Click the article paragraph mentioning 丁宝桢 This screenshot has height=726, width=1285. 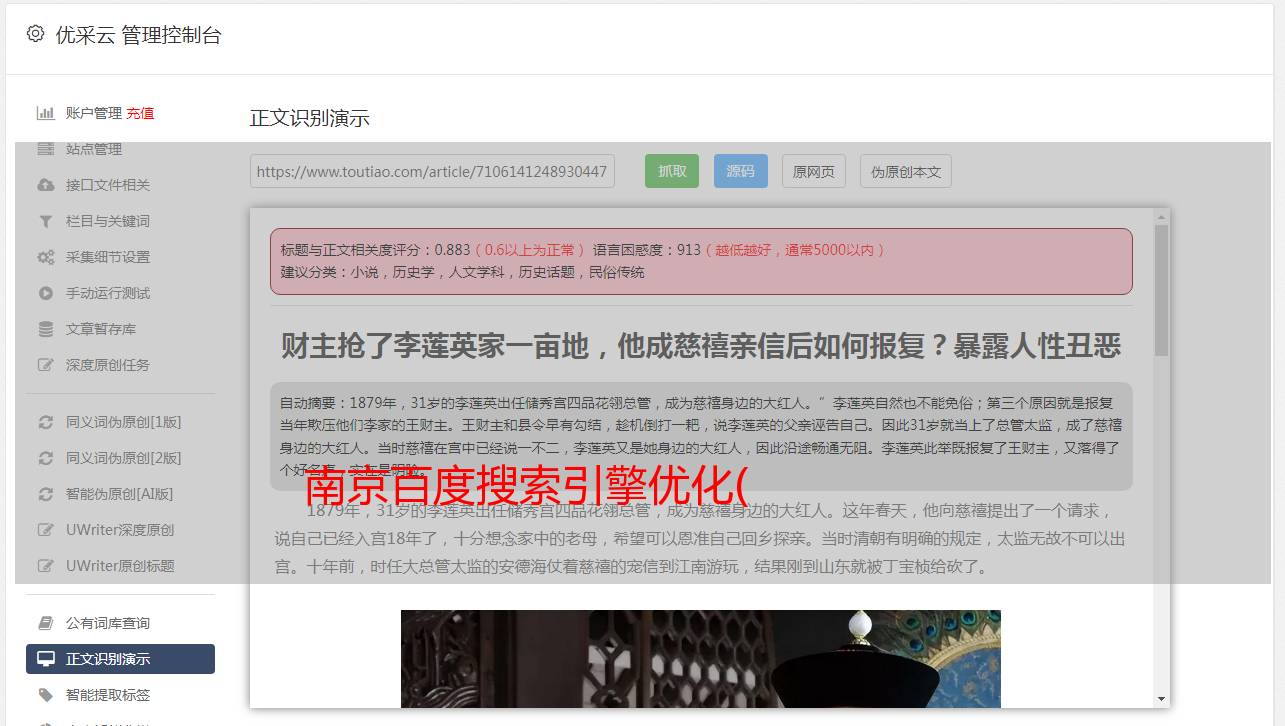(701, 539)
